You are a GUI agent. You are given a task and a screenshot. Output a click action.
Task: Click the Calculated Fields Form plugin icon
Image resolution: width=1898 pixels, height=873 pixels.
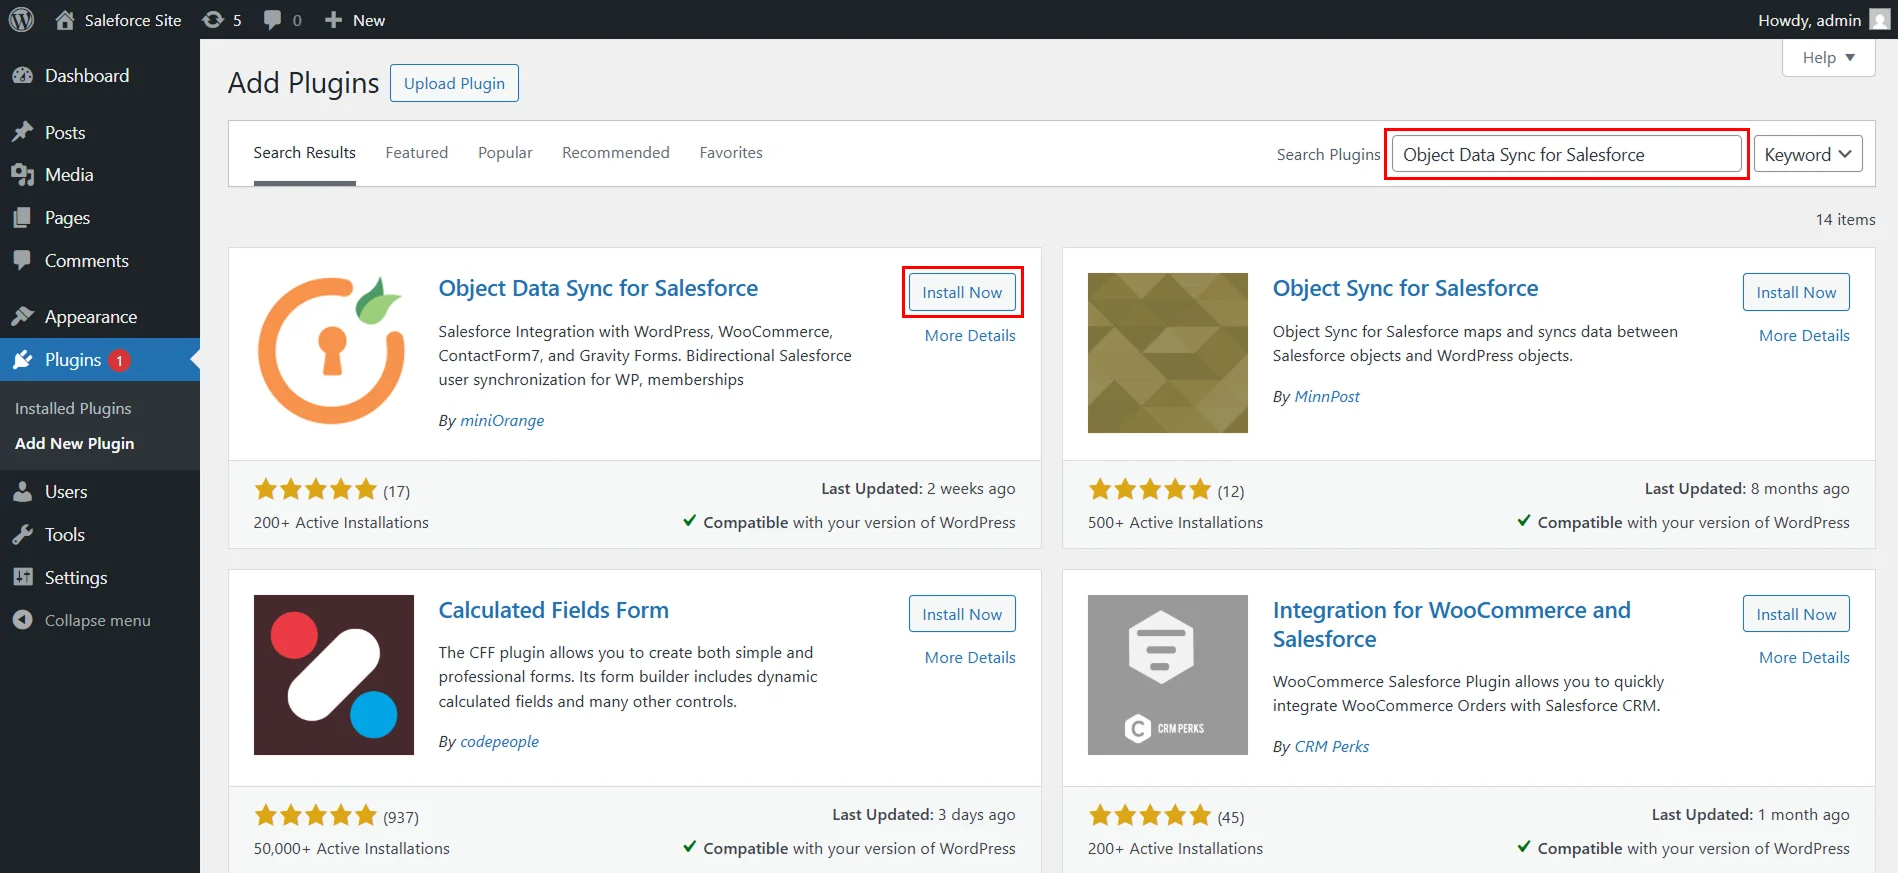333,675
